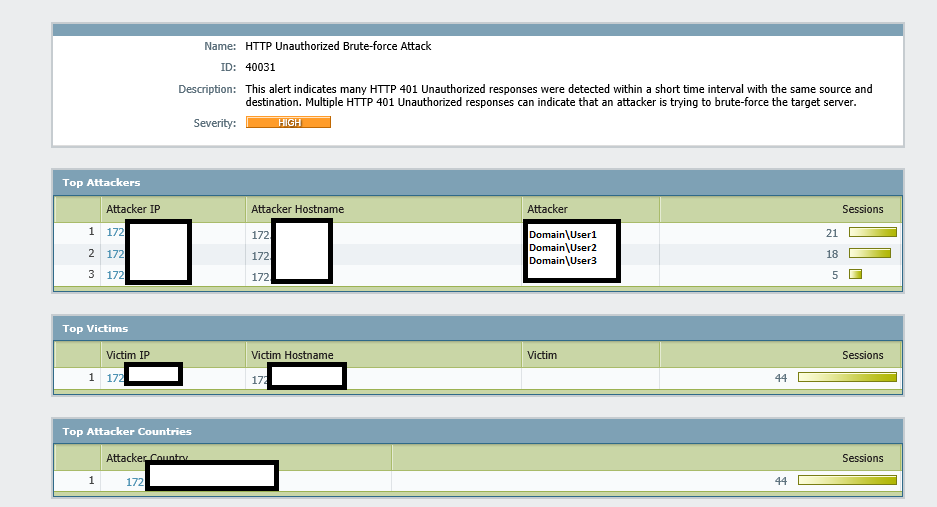Click the attacker hostname in row 1
Image resolution: width=937 pixels, height=507 pixels.
pyautogui.click(x=261, y=235)
